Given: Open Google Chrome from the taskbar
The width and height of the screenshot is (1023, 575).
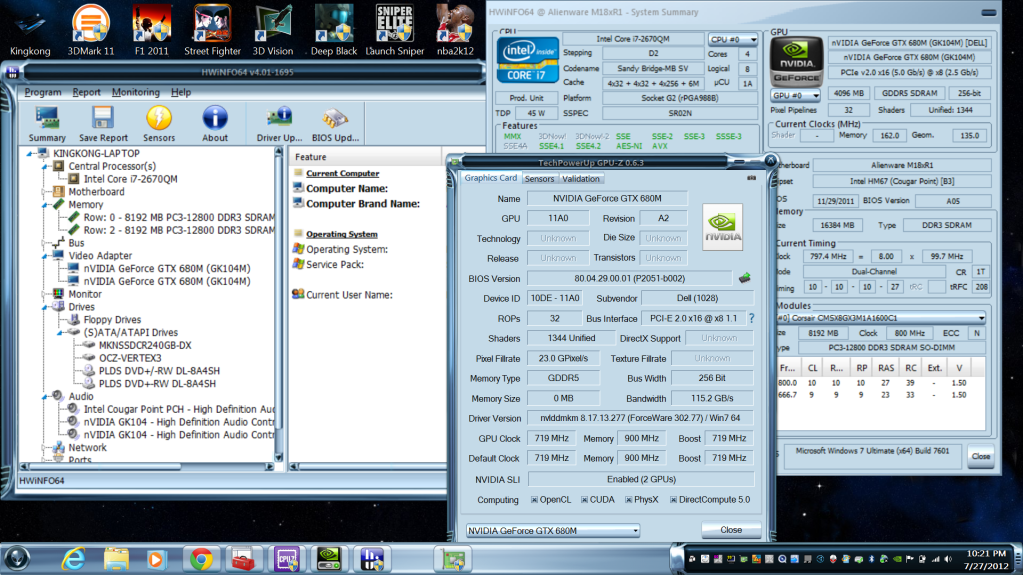Looking at the screenshot, I should [201, 559].
